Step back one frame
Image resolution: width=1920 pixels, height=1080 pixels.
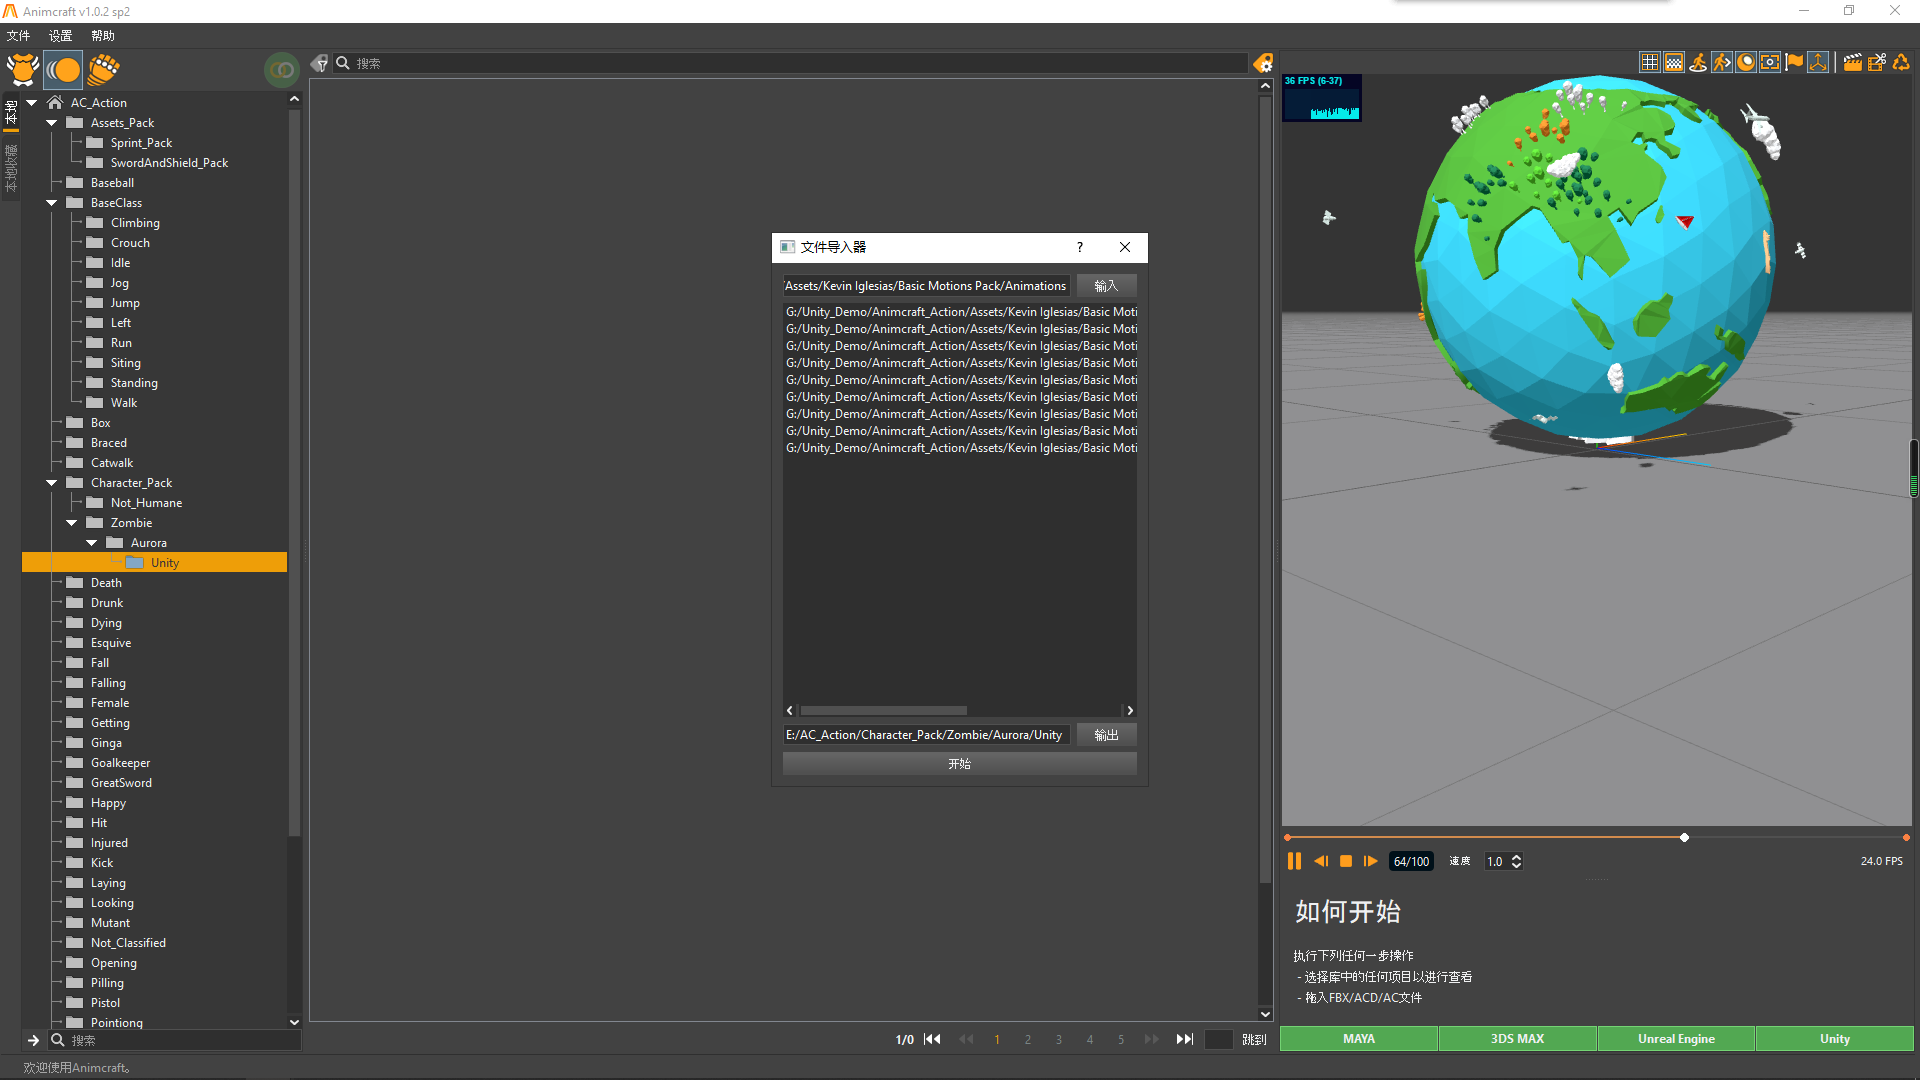tap(1321, 861)
